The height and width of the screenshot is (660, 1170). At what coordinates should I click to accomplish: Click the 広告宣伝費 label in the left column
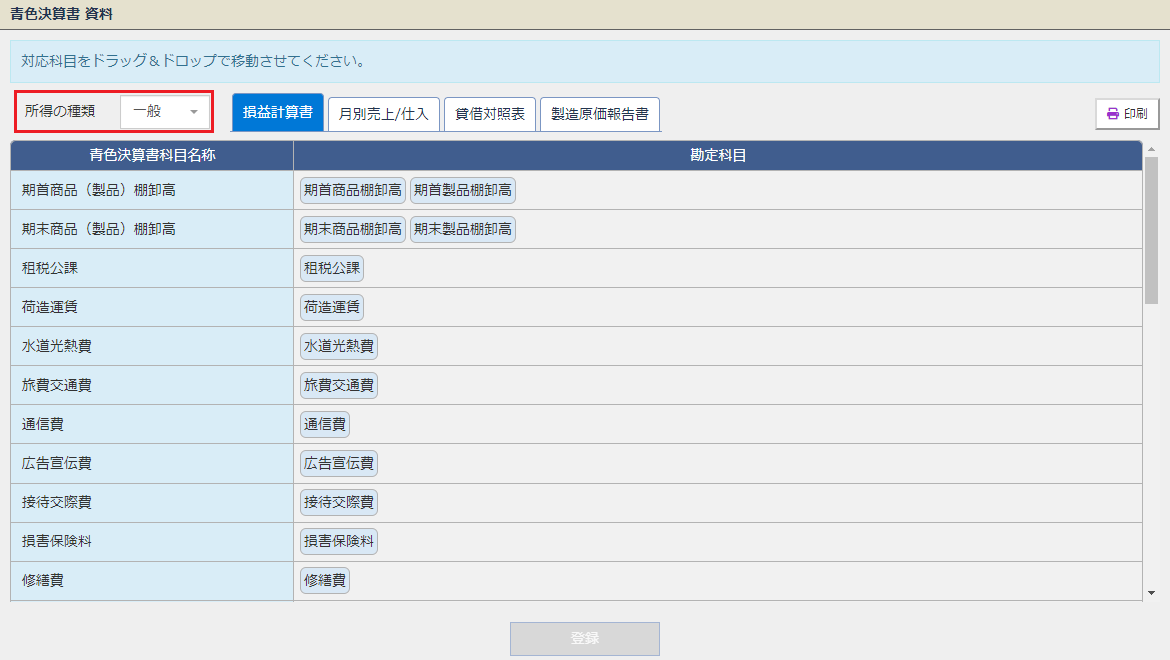click(x=57, y=463)
